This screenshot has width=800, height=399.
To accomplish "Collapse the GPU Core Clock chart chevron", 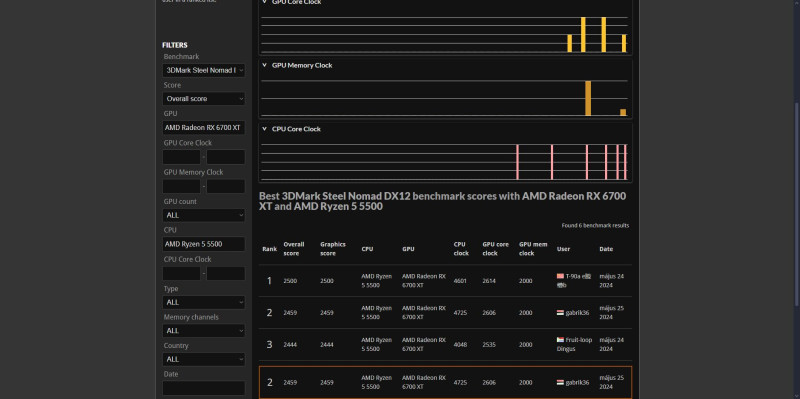I will pyautogui.click(x=264, y=2).
